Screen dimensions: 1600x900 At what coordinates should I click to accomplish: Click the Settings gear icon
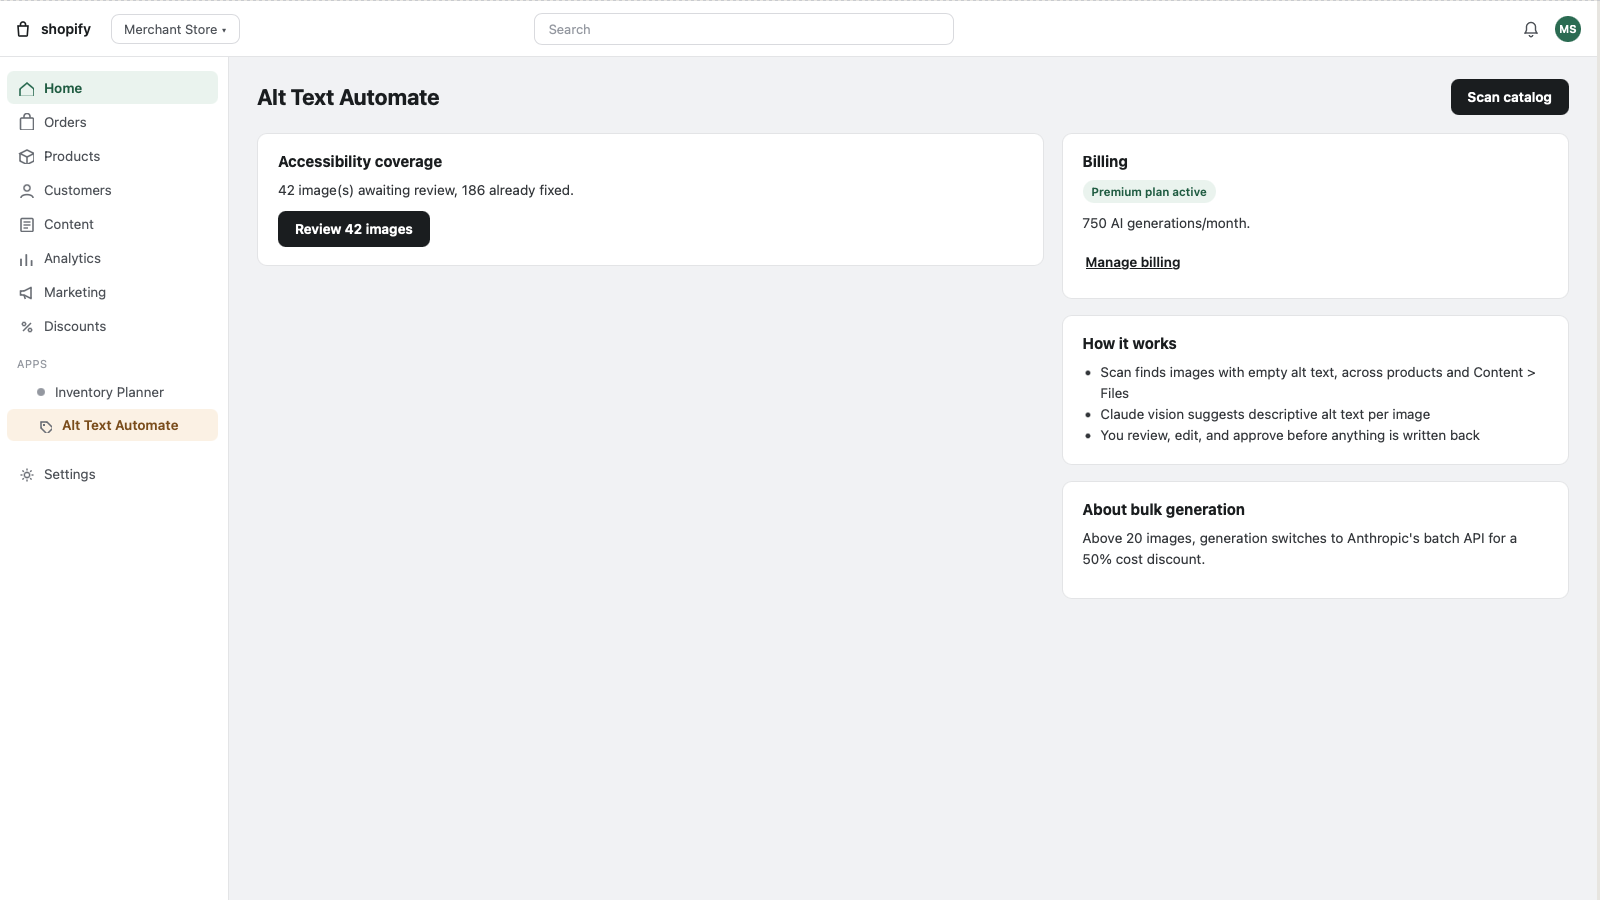point(27,475)
